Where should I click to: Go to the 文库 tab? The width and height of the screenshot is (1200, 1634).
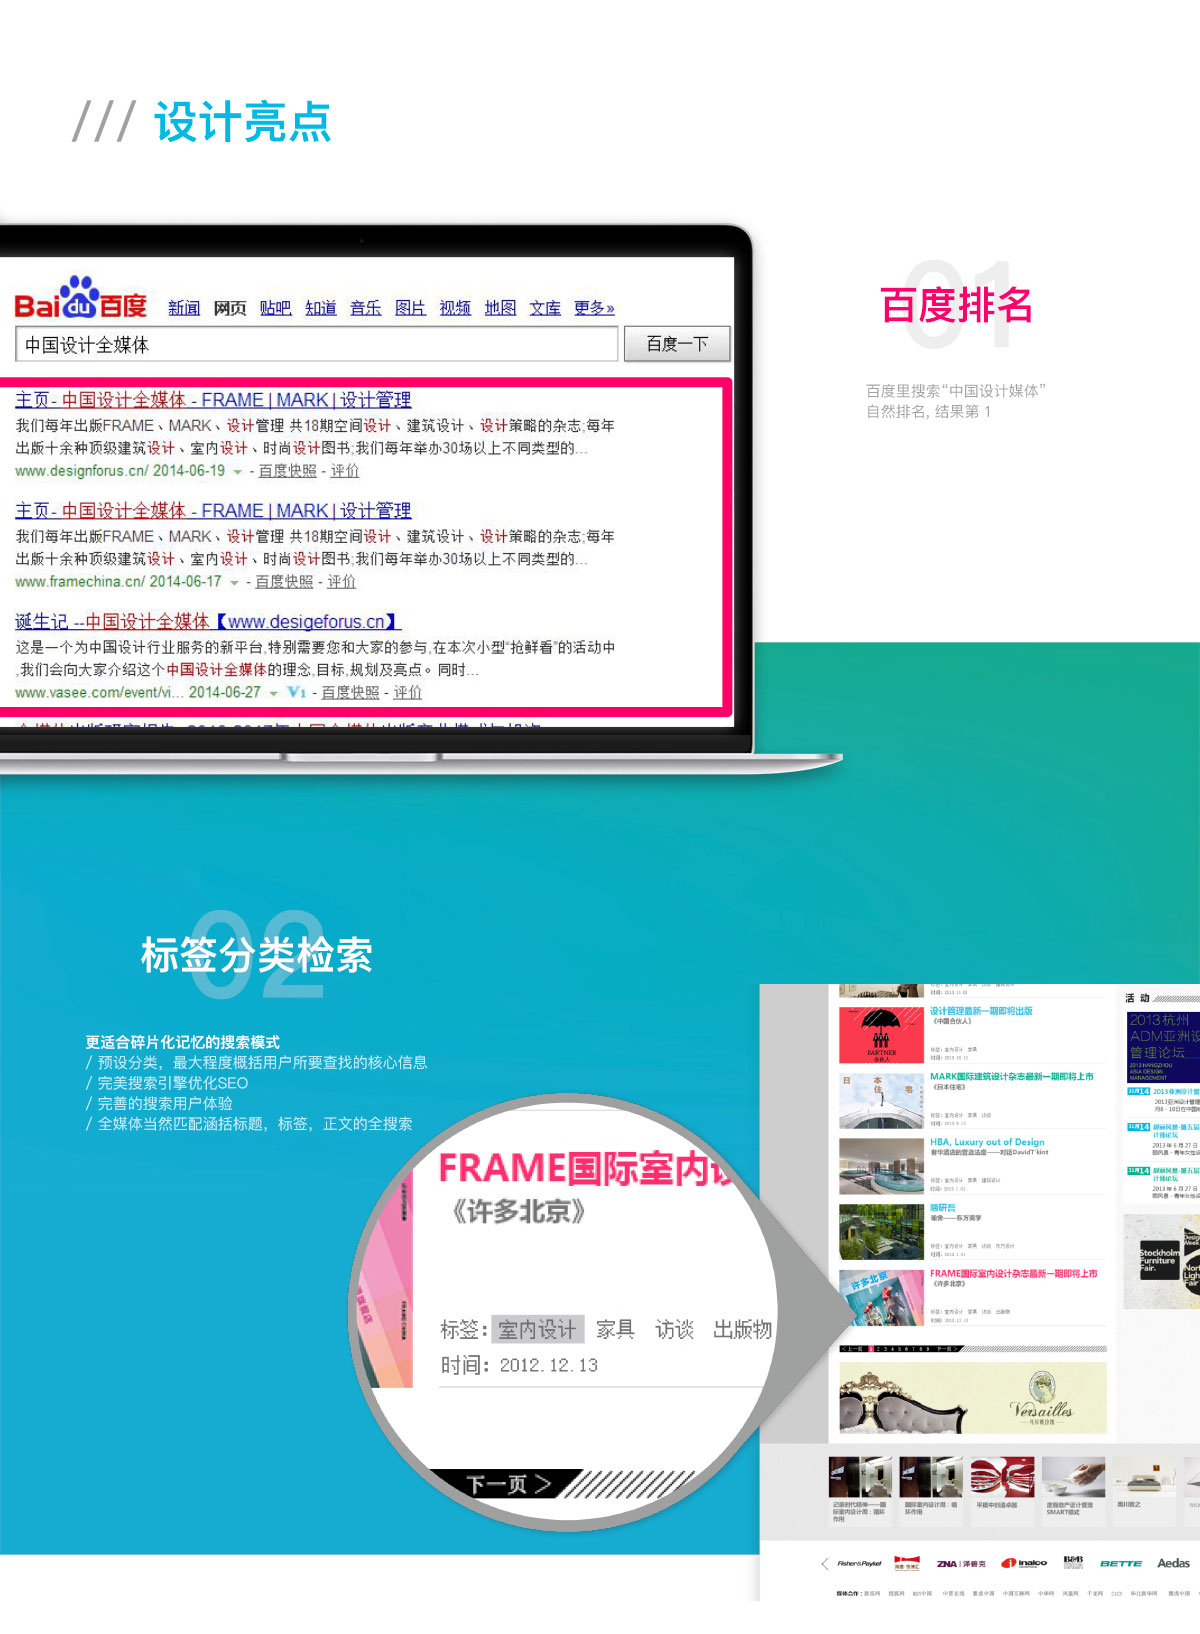tap(545, 308)
